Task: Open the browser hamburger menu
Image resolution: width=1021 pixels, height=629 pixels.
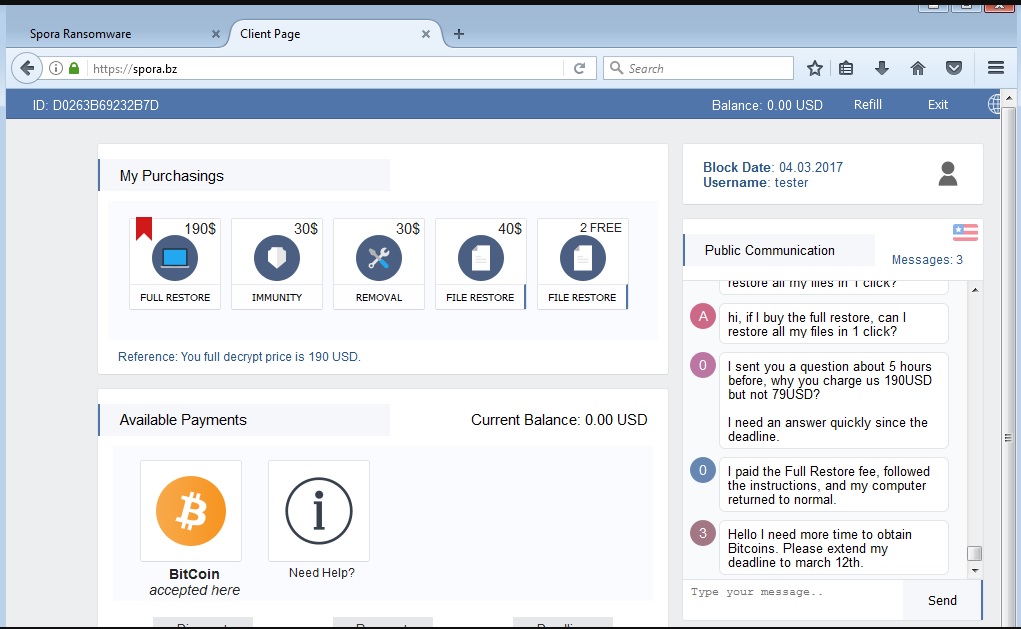Action: pos(996,68)
